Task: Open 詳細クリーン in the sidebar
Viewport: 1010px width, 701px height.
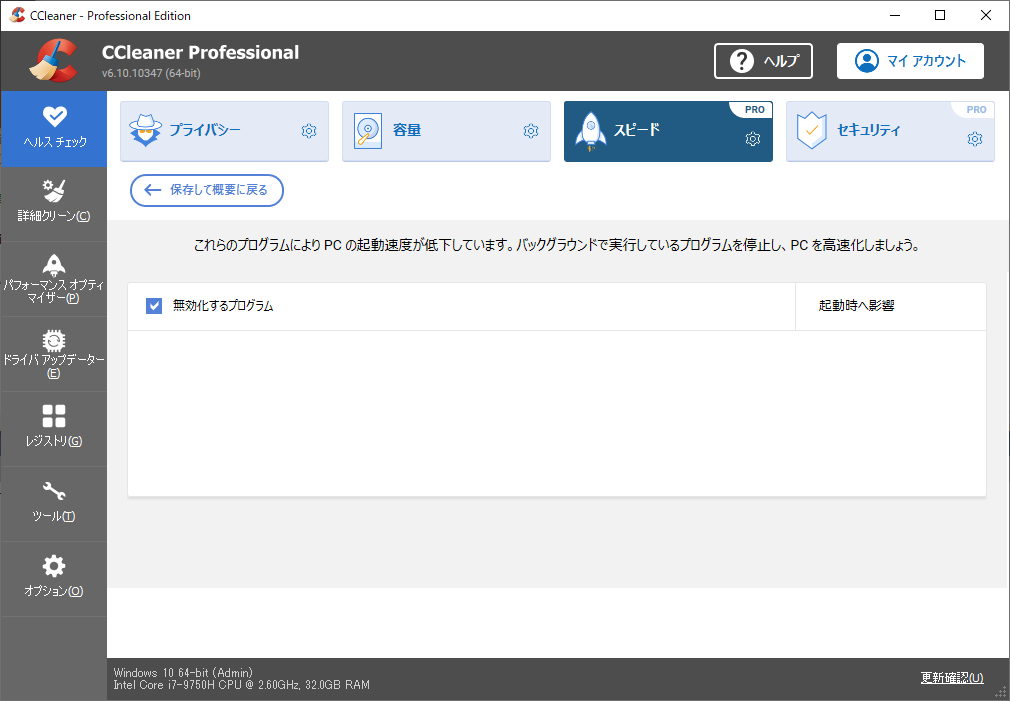Action: pos(53,204)
